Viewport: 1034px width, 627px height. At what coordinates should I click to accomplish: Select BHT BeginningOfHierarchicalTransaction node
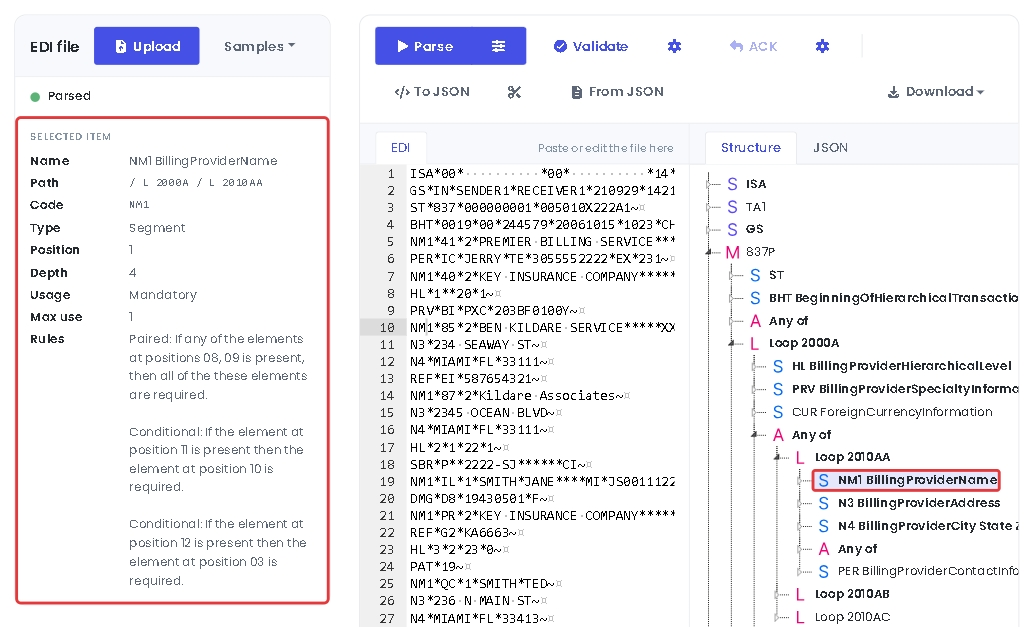[x=893, y=298]
